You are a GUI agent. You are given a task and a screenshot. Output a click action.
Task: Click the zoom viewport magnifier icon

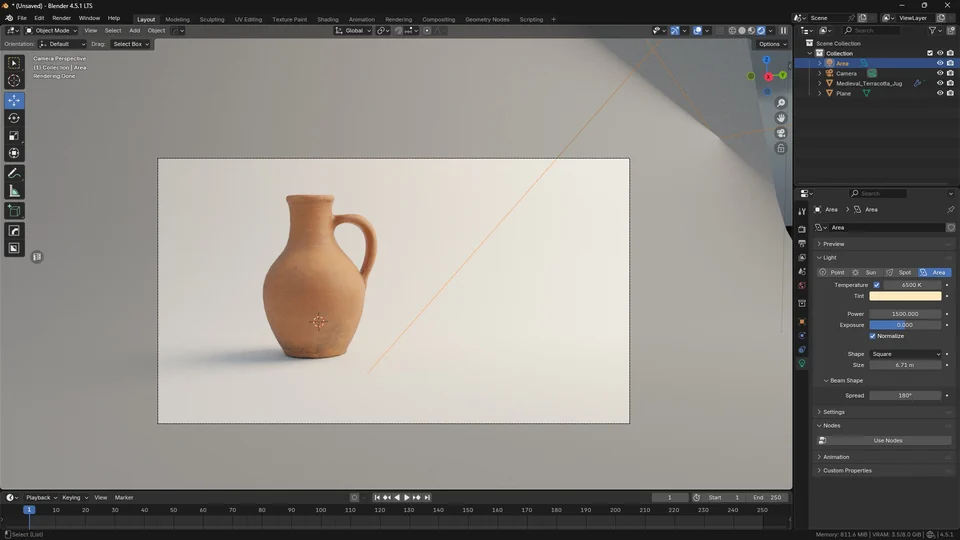tap(781, 103)
